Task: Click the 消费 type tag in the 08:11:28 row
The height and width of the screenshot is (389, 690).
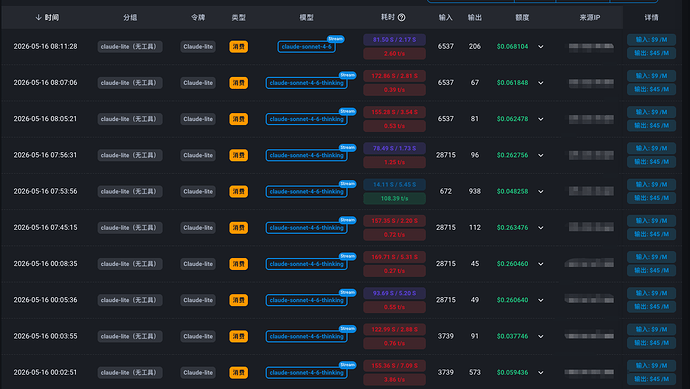Action: 239,47
